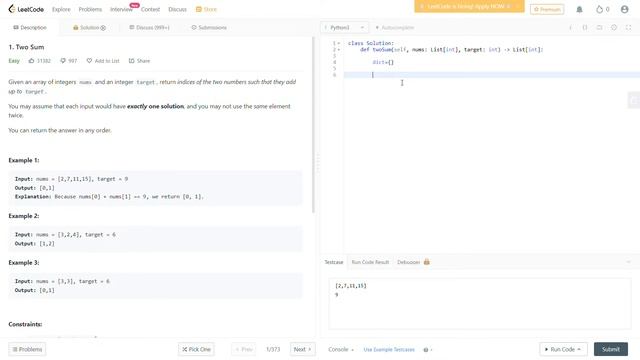Click Pick One random problem
Image resolution: width=640 pixels, height=360 pixels.
click(196, 349)
